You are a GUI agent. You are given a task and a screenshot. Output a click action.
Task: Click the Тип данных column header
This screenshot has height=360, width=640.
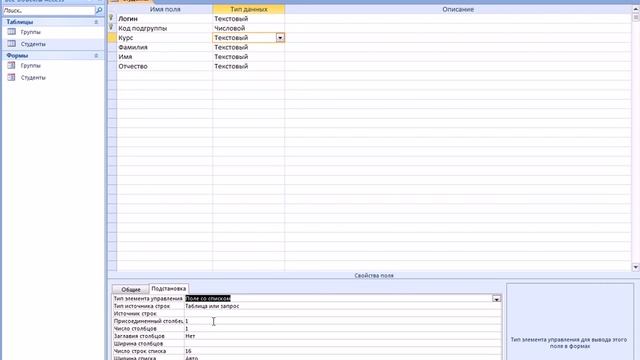point(249,9)
